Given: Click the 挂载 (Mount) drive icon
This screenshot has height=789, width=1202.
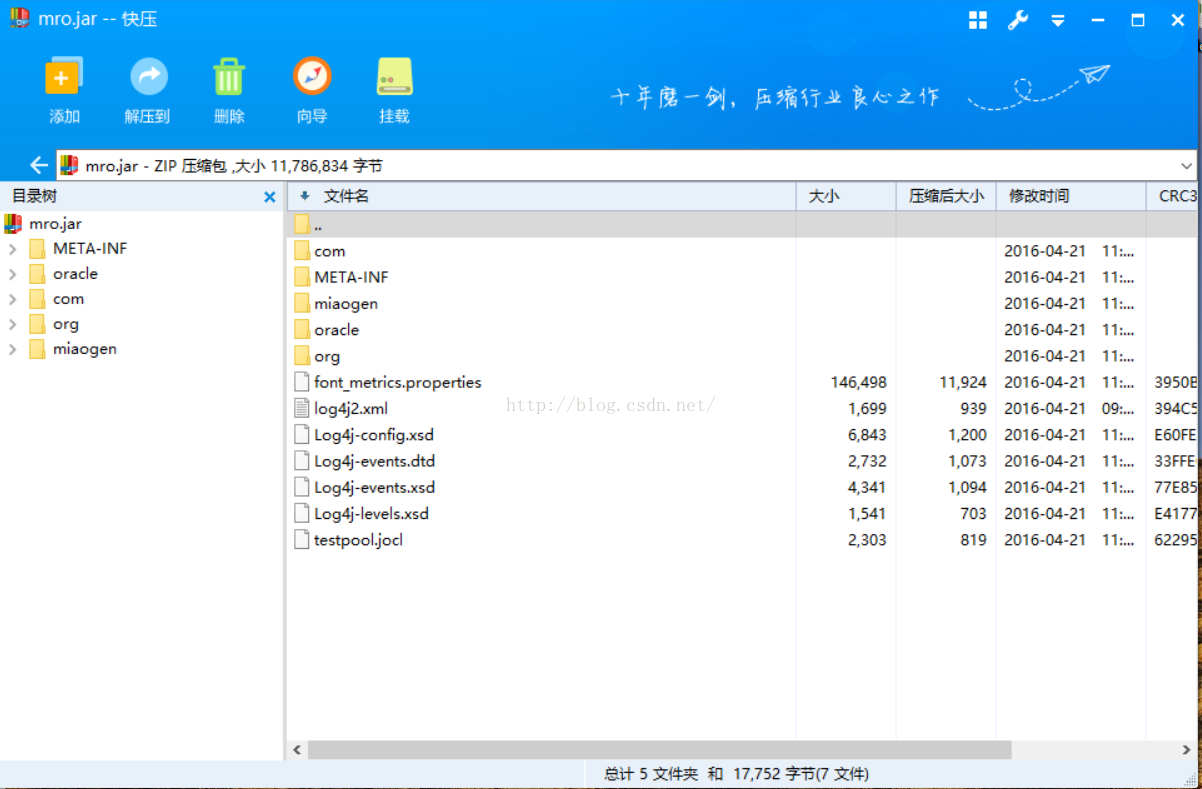Looking at the screenshot, I should (394, 77).
